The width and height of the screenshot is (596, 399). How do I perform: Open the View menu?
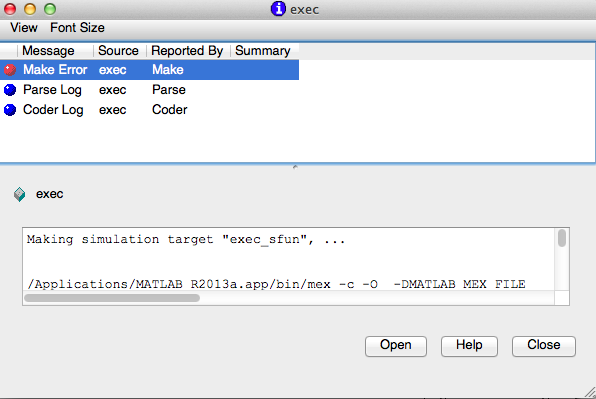coord(24,28)
